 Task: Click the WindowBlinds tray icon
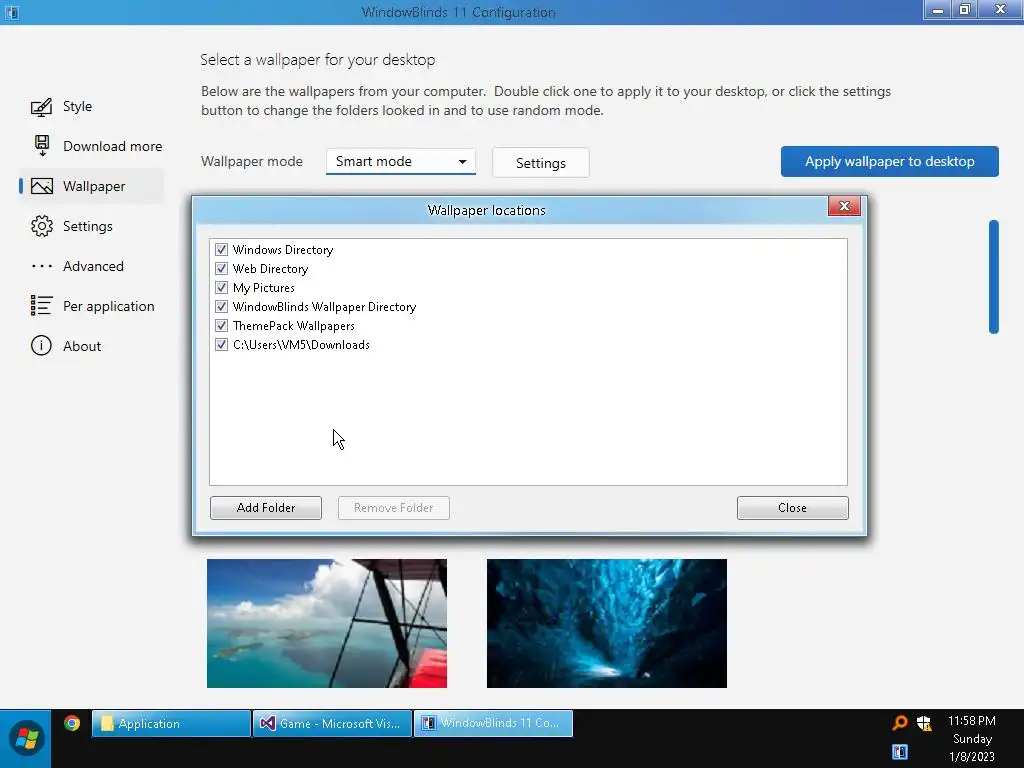[x=900, y=752]
